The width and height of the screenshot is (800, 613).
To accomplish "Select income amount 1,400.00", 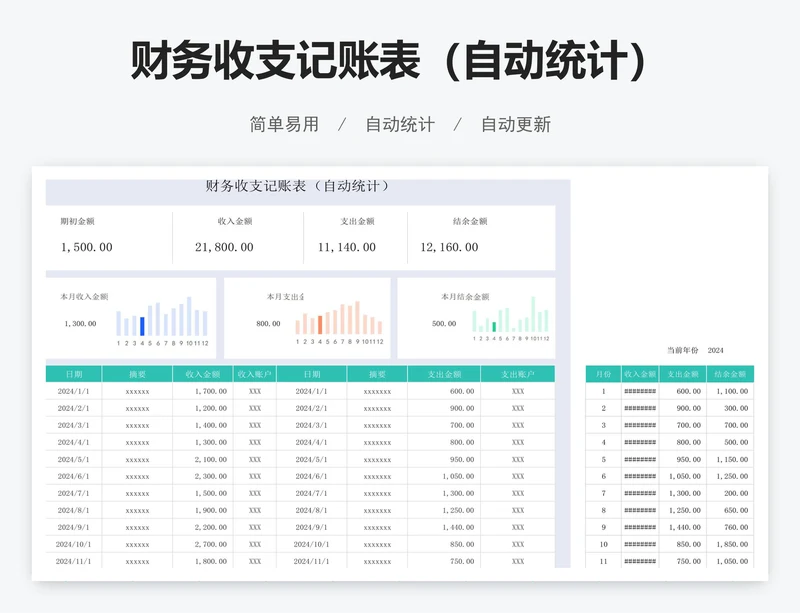I will pos(211,425).
